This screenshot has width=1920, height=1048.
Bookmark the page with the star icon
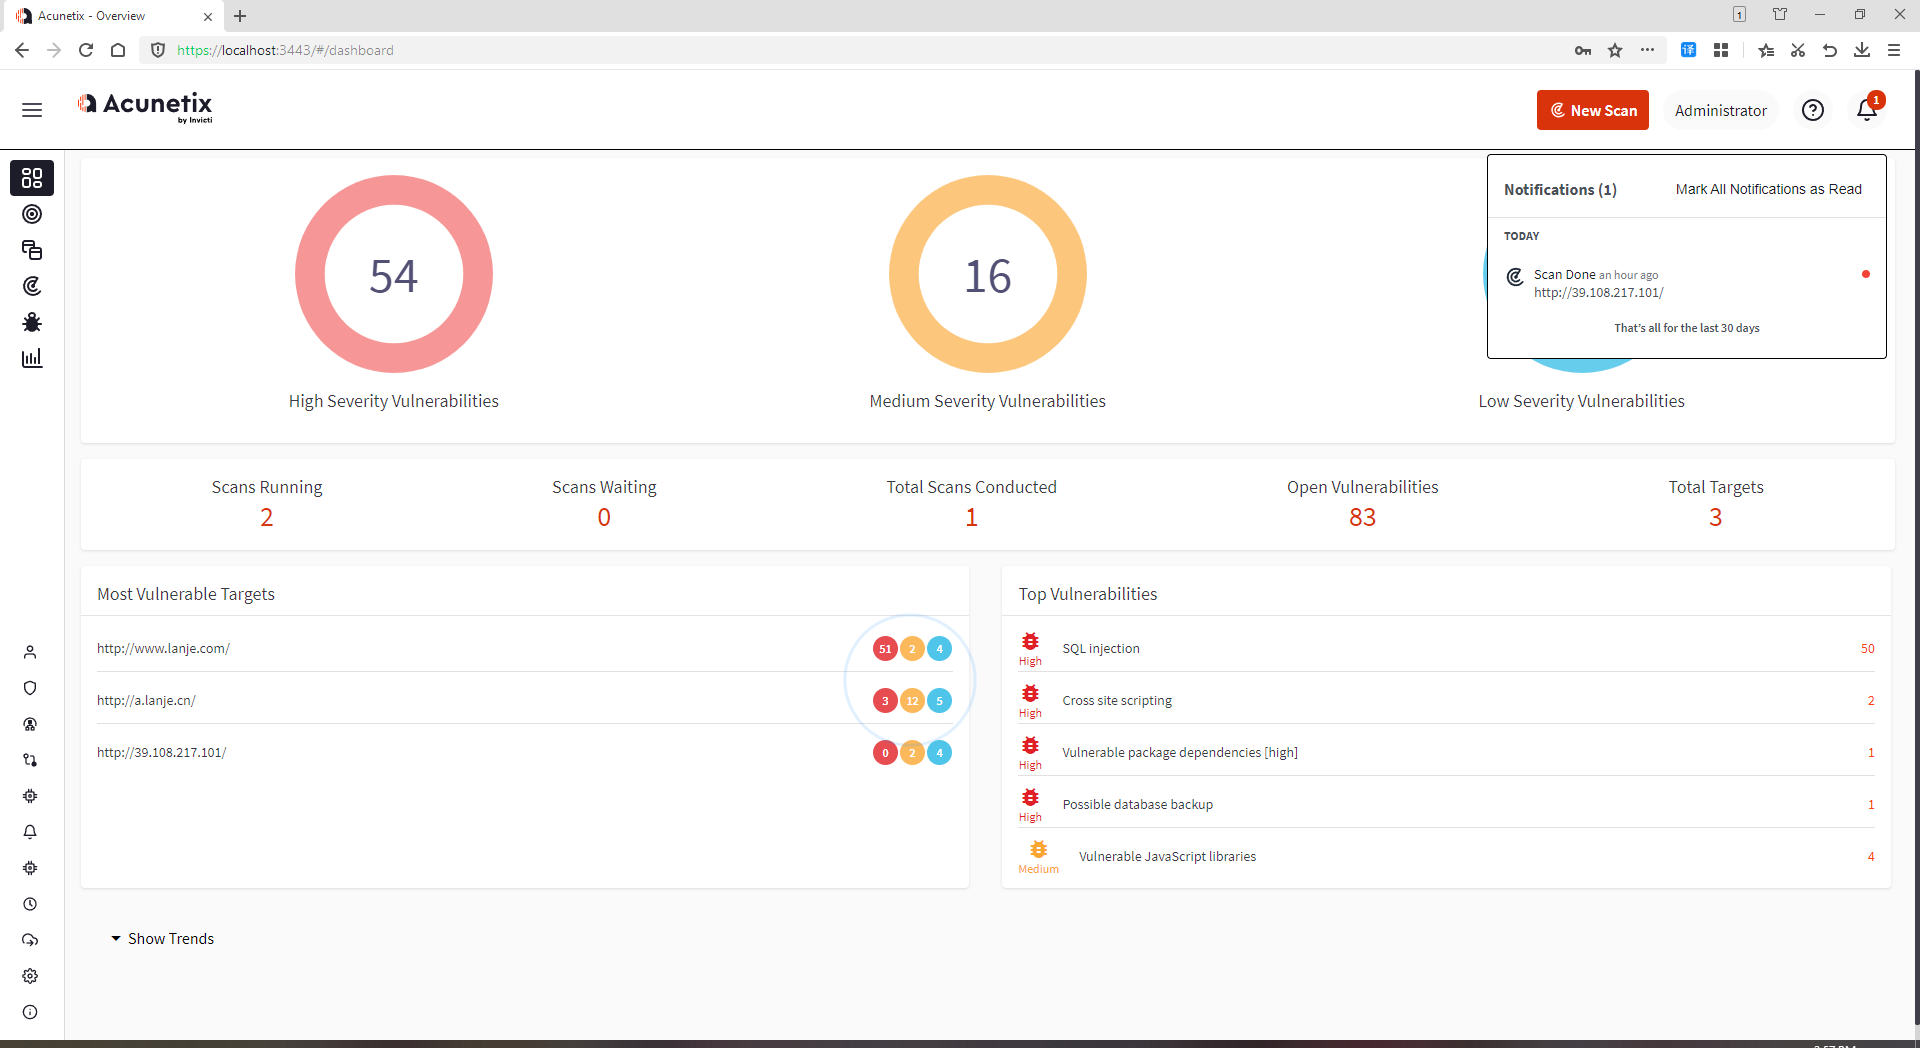click(1615, 50)
